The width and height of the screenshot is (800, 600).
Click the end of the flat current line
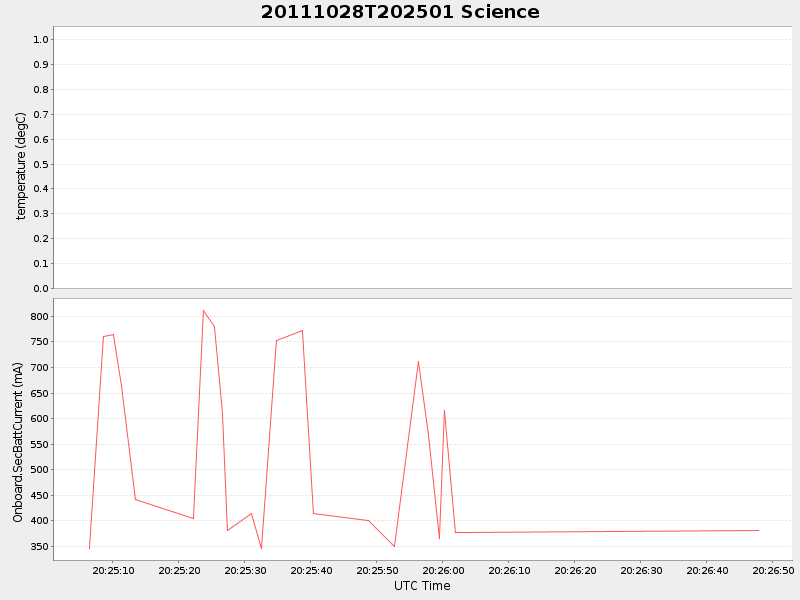(759, 531)
